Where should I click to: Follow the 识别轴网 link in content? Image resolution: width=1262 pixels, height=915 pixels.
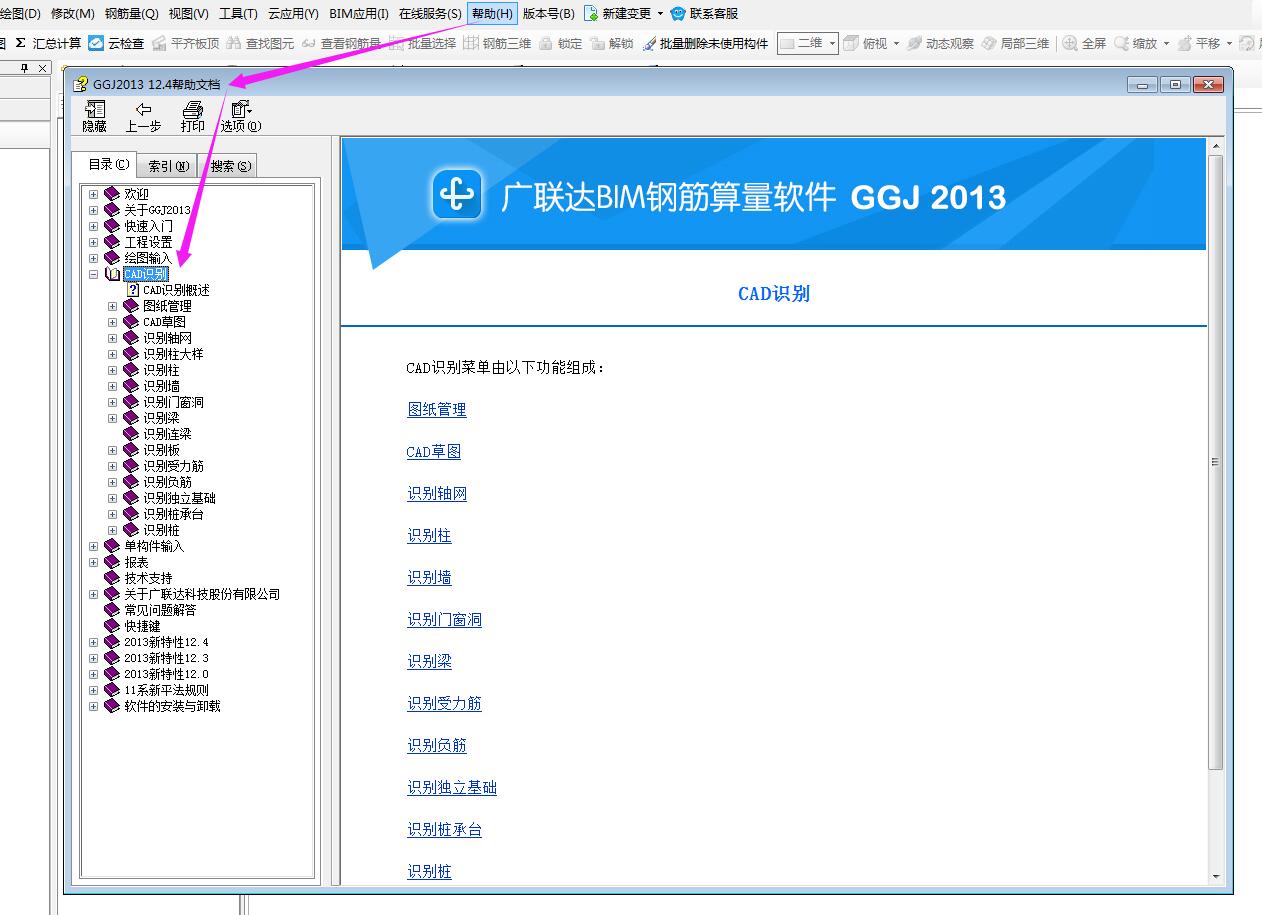click(x=436, y=494)
